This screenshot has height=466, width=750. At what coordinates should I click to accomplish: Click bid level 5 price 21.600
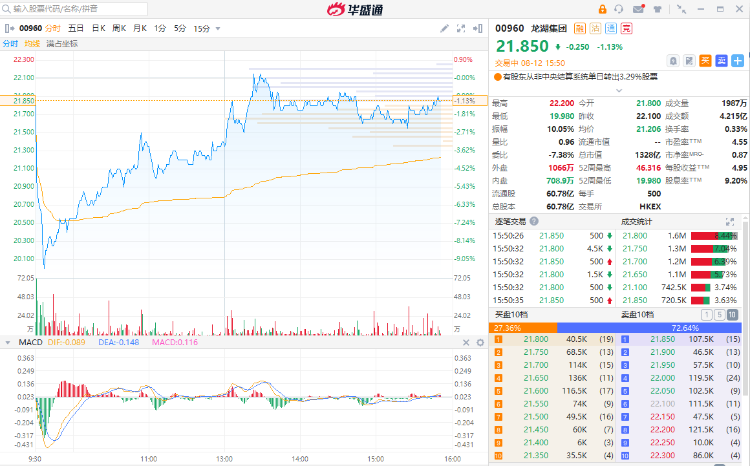(536, 391)
